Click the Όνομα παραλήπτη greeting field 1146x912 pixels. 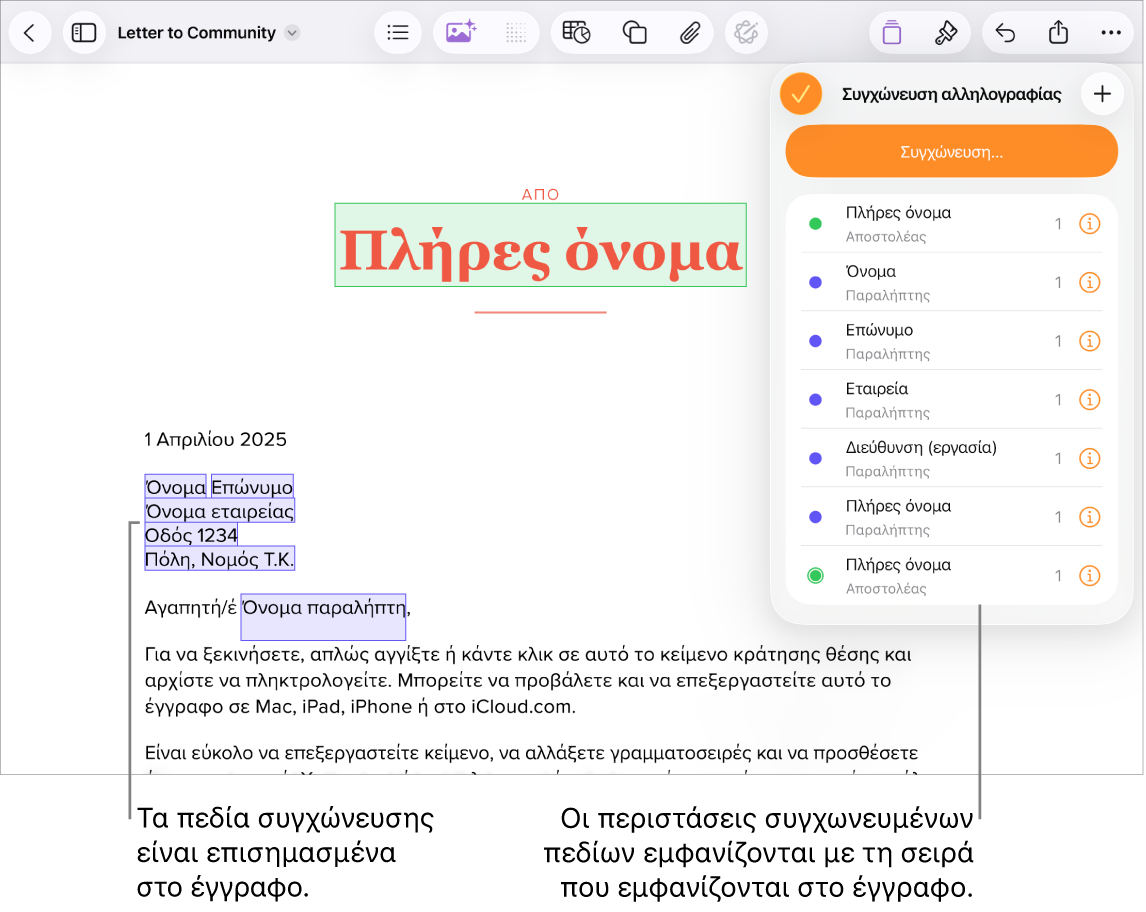(323, 616)
